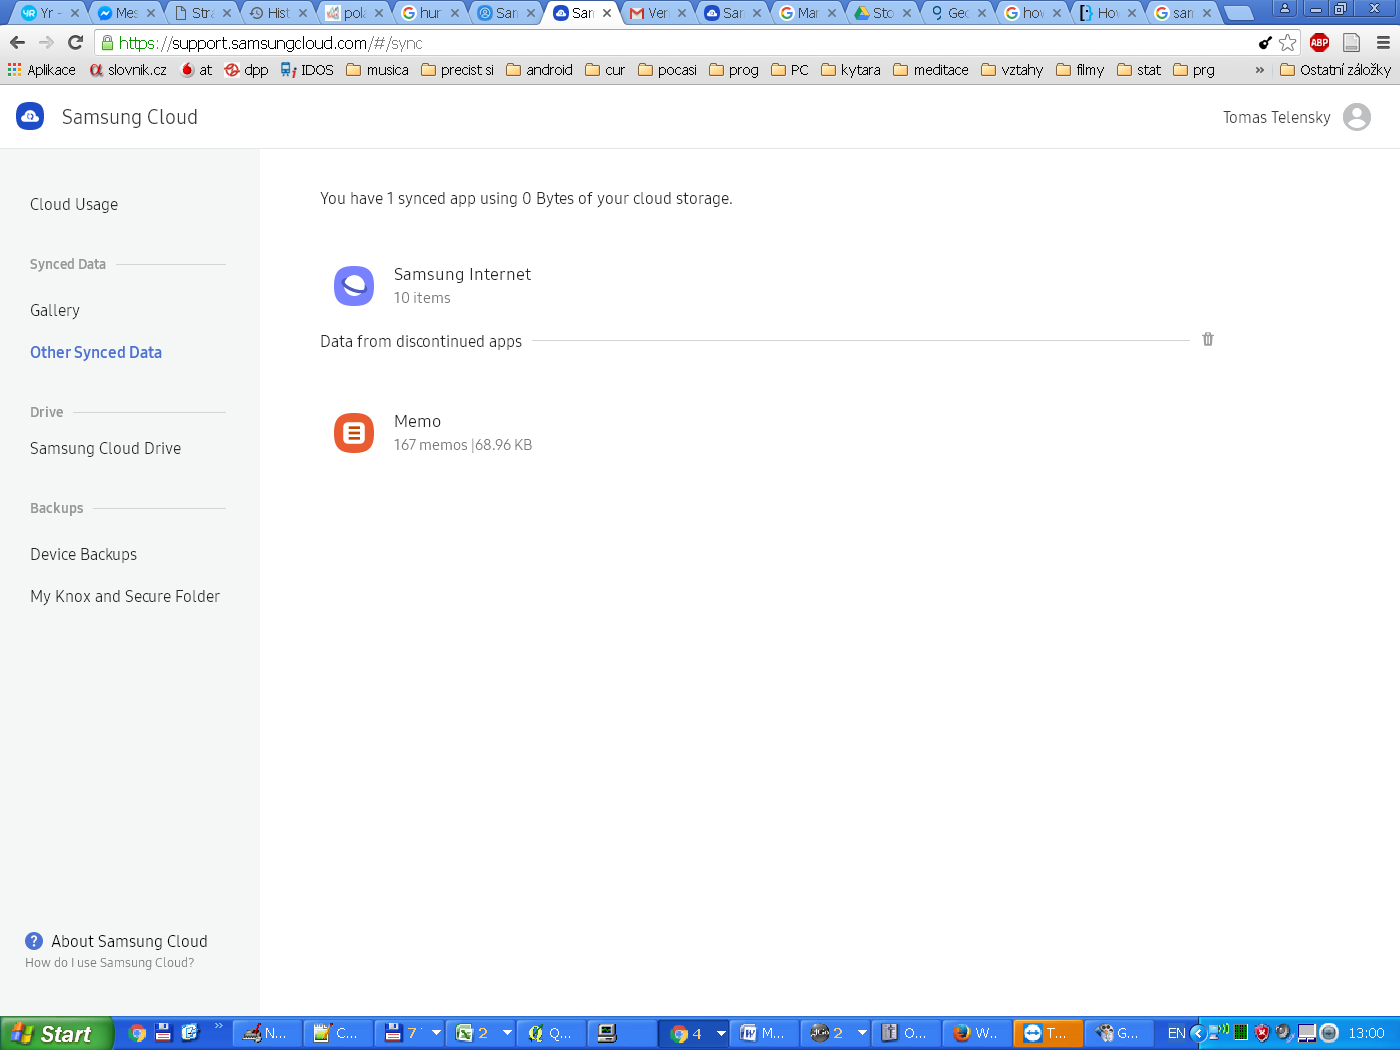The image size is (1400, 1050).
Task: Open Gallery in the sidebar
Action: (55, 310)
